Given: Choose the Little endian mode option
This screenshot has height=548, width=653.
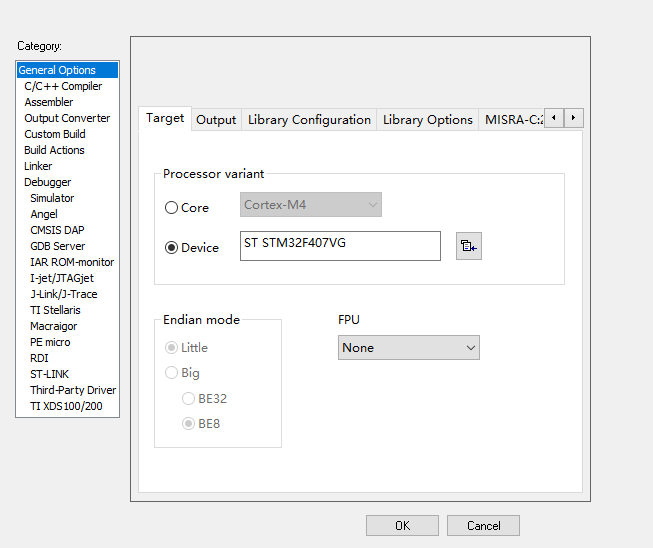Looking at the screenshot, I should (171, 348).
